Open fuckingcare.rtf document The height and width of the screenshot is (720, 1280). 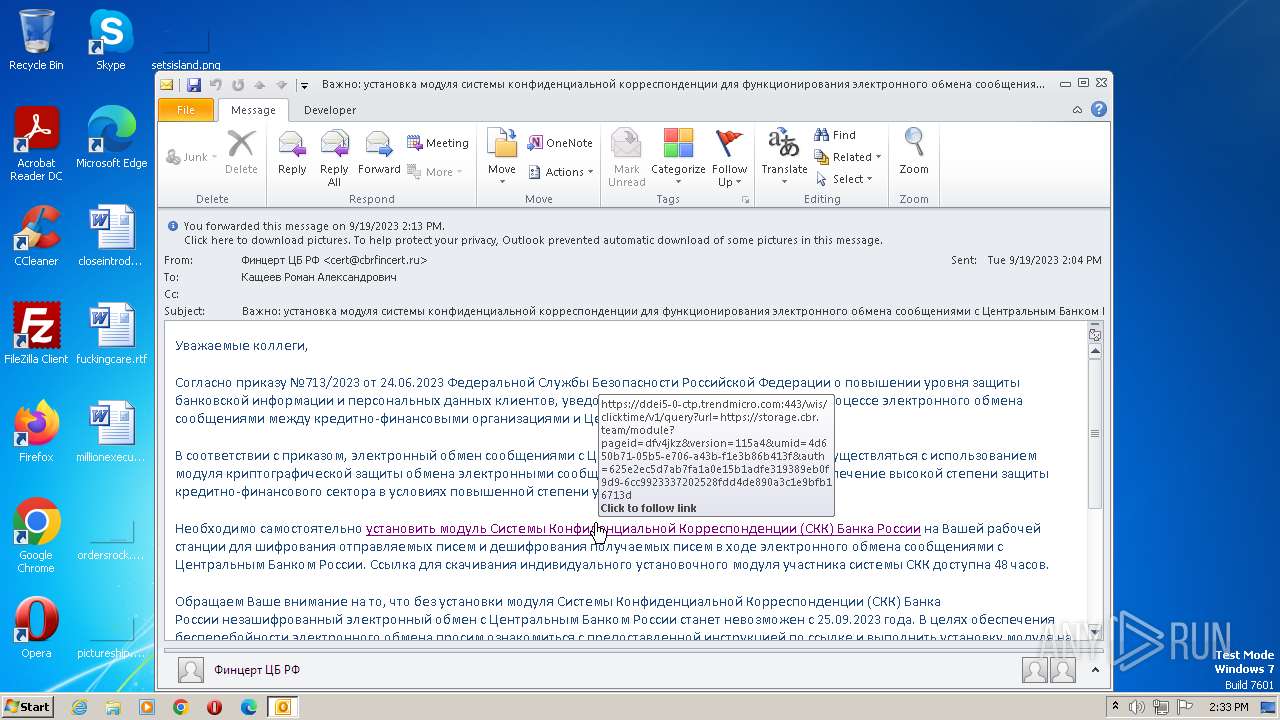pyautogui.click(x=111, y=333)
